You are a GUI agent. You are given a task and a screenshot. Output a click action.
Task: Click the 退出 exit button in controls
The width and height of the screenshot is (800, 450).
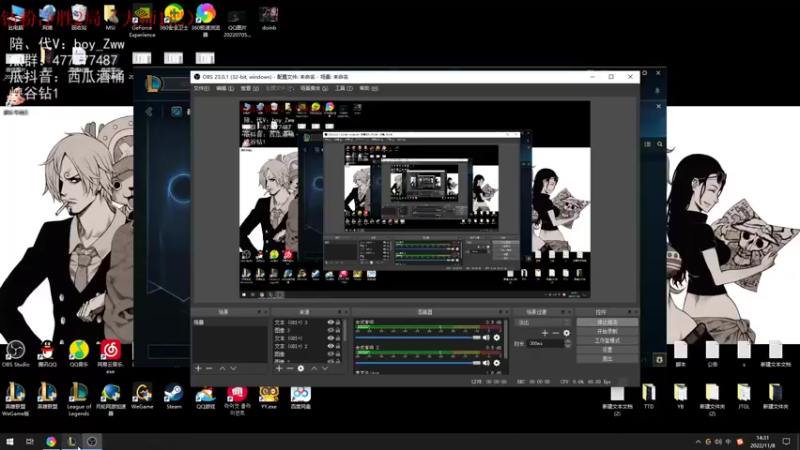[607, 359]
